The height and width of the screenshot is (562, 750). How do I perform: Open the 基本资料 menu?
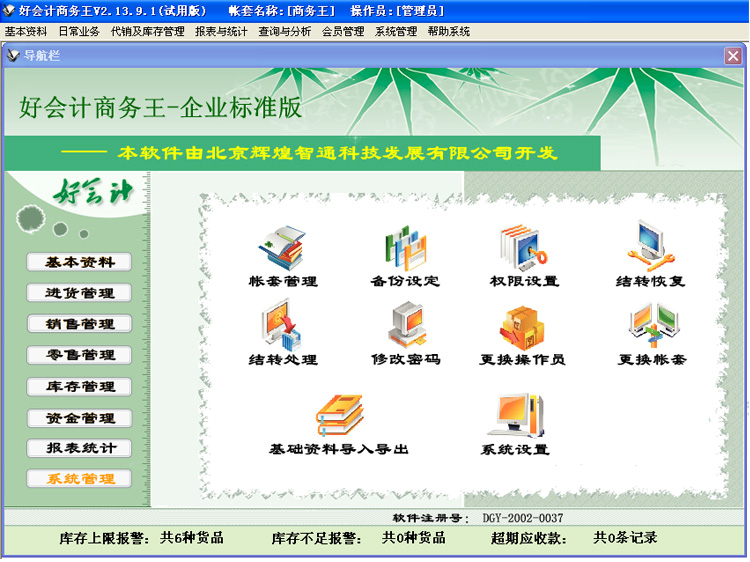point(26,32)
